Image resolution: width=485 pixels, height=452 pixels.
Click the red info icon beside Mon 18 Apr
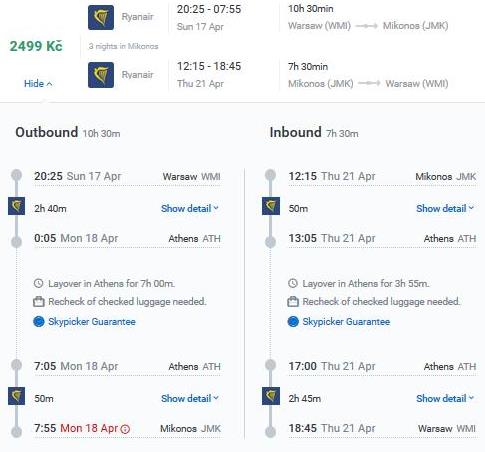[125, 429]
